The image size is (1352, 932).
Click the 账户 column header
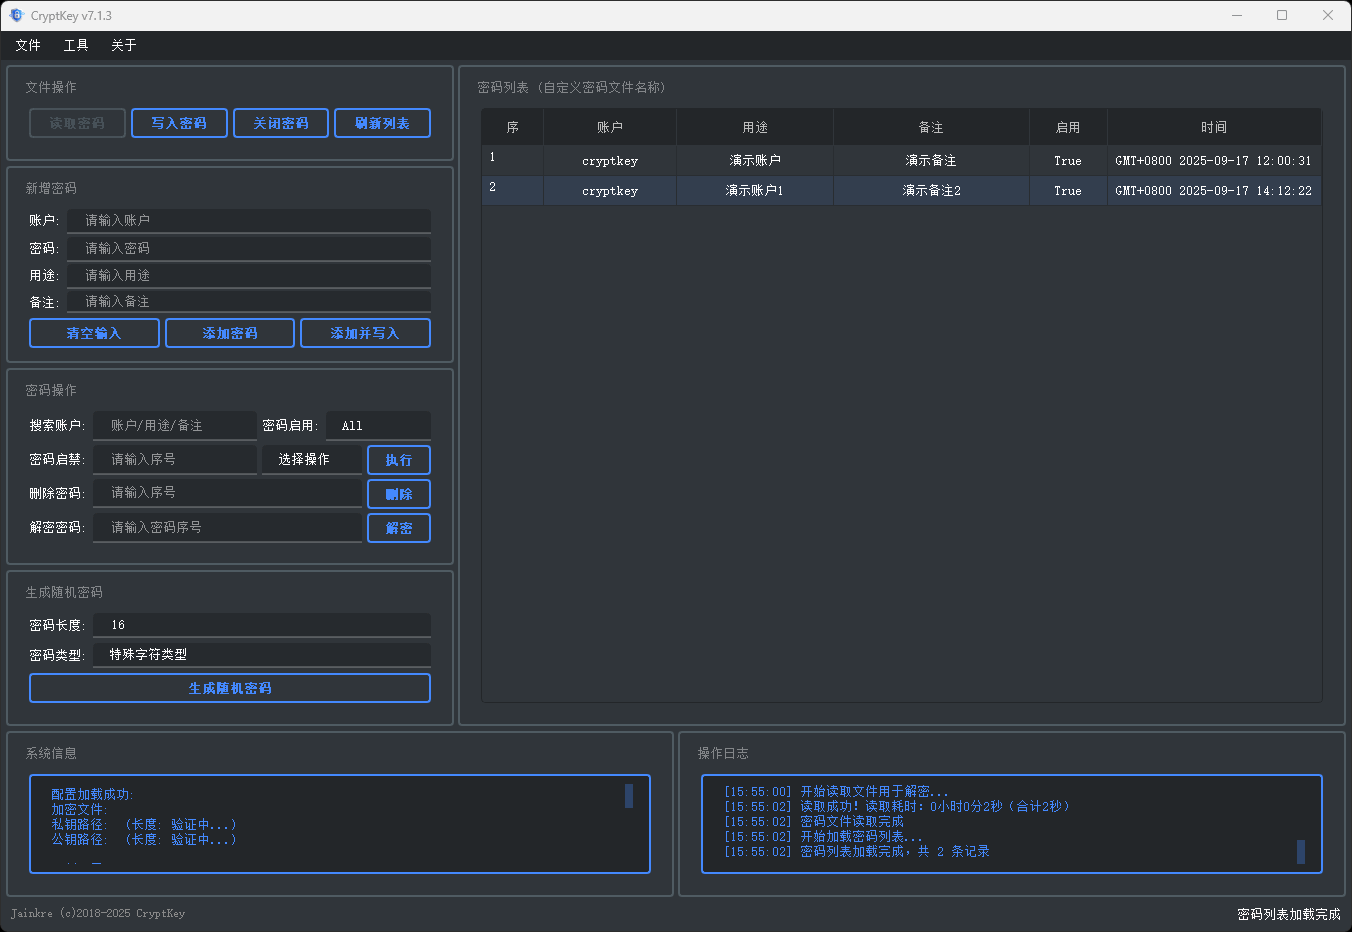610,127
